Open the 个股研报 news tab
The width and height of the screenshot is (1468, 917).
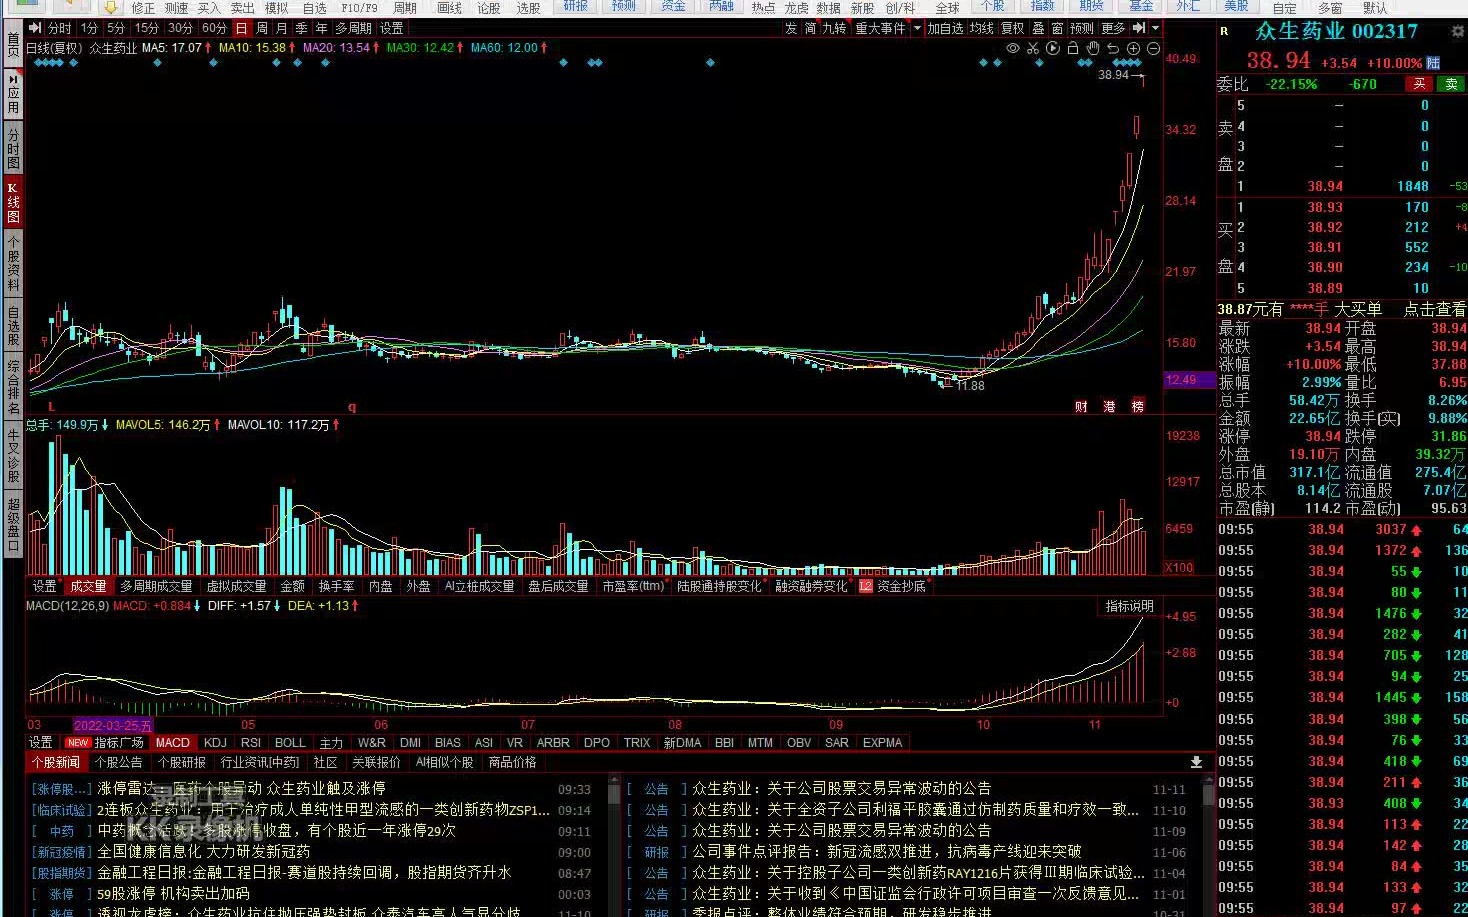click(182, 762)
